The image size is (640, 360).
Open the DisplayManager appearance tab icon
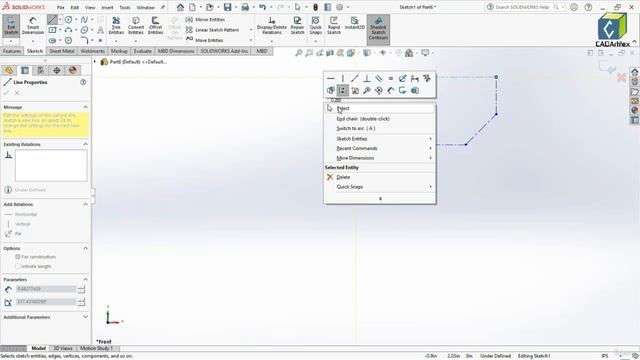(x=73, y=70)
